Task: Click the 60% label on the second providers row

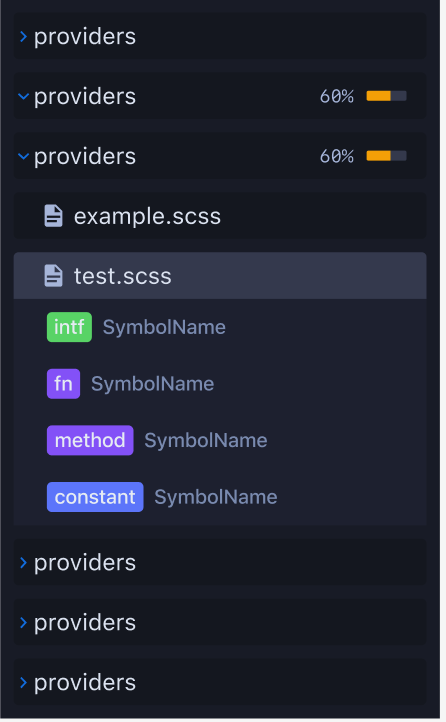Action: [x=337, y=97]
